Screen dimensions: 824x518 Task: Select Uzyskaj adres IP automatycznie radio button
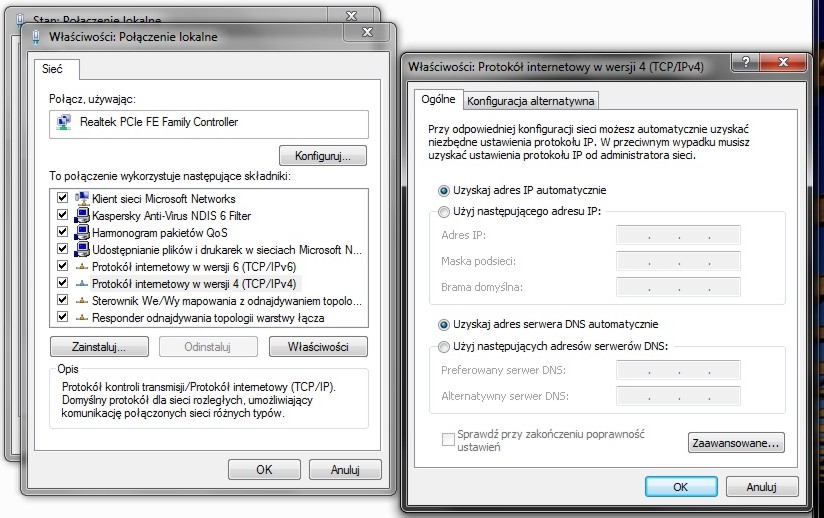444,191
